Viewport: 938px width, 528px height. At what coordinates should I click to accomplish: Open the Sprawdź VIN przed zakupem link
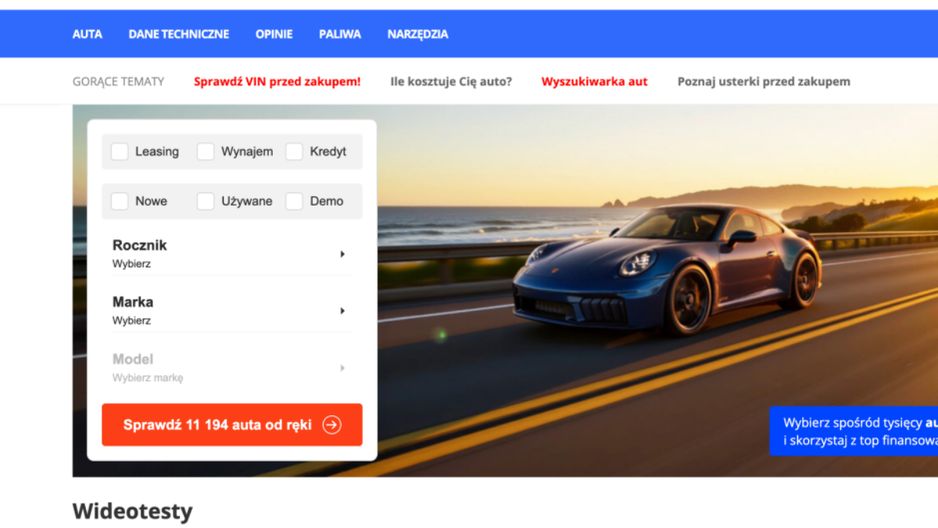(x=277, y=81)
